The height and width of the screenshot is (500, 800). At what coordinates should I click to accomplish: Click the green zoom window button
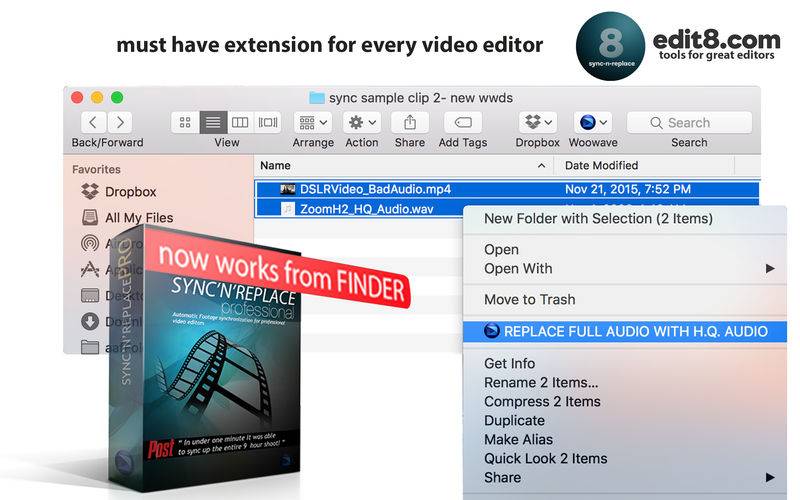(x=117, y=97)
